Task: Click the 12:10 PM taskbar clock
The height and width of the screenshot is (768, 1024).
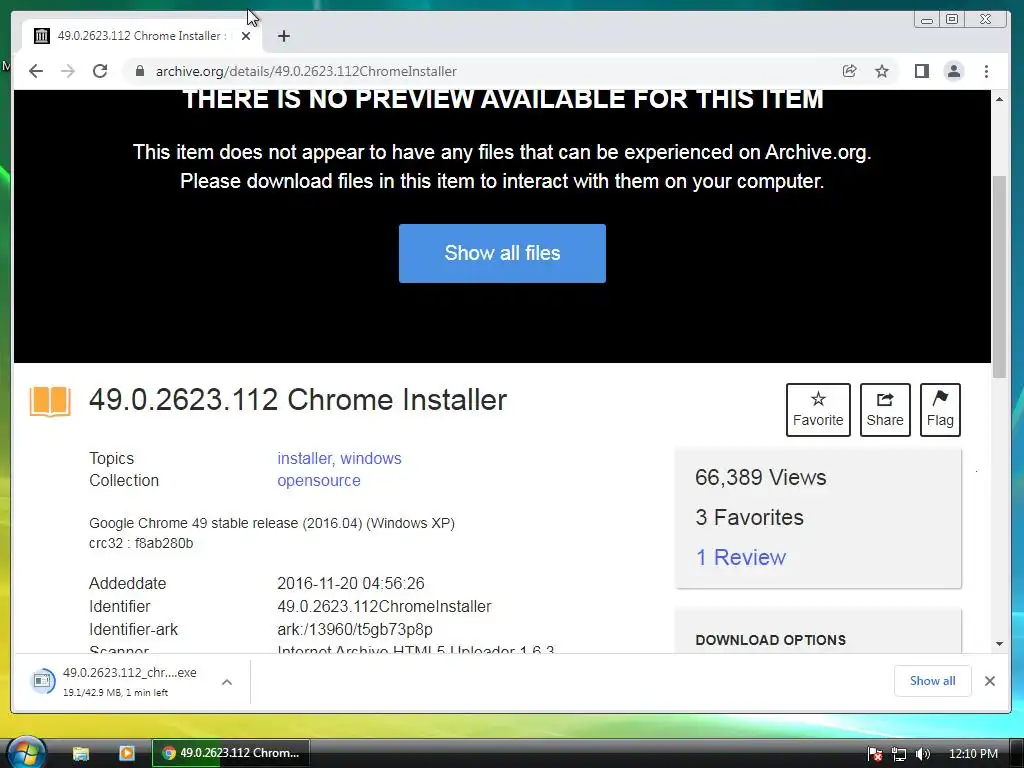Action: [x=973, y=754]
